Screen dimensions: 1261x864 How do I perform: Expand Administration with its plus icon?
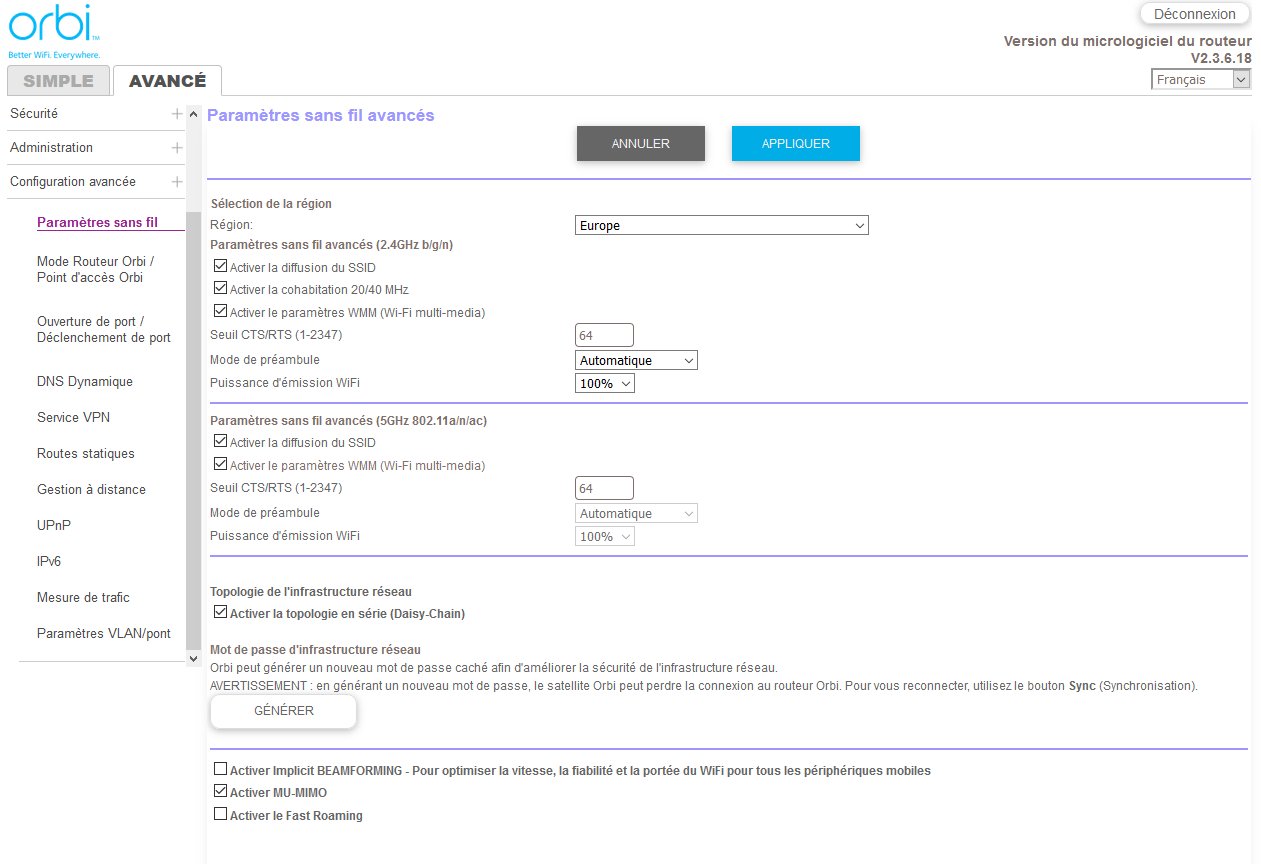177,148
